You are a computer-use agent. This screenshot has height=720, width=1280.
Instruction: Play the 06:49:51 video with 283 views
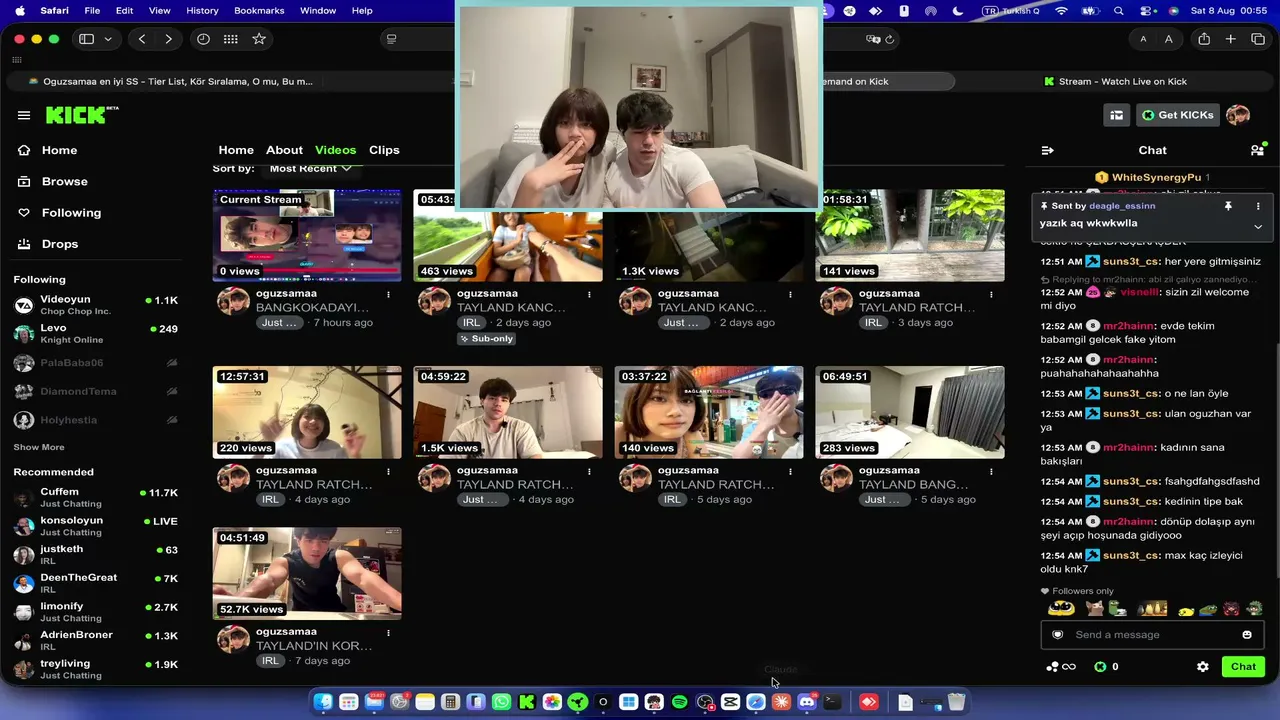(x=910, y=412)
